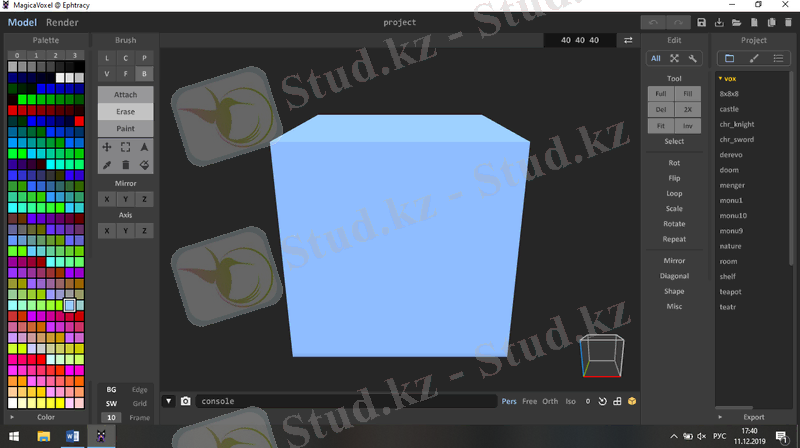Open chr_knight model from project list
The image size is (800, 448).
737,124
